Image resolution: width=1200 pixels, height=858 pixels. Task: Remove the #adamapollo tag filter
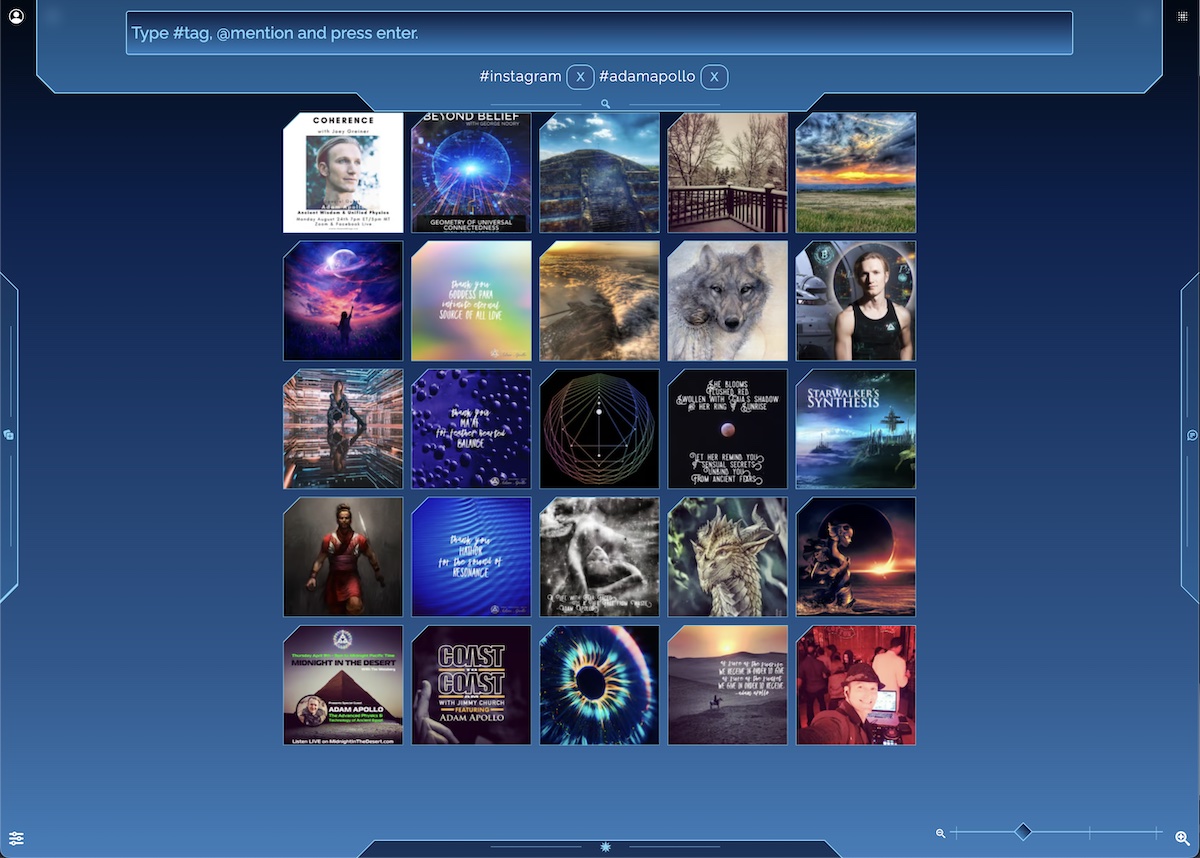(x=714, y=77)
